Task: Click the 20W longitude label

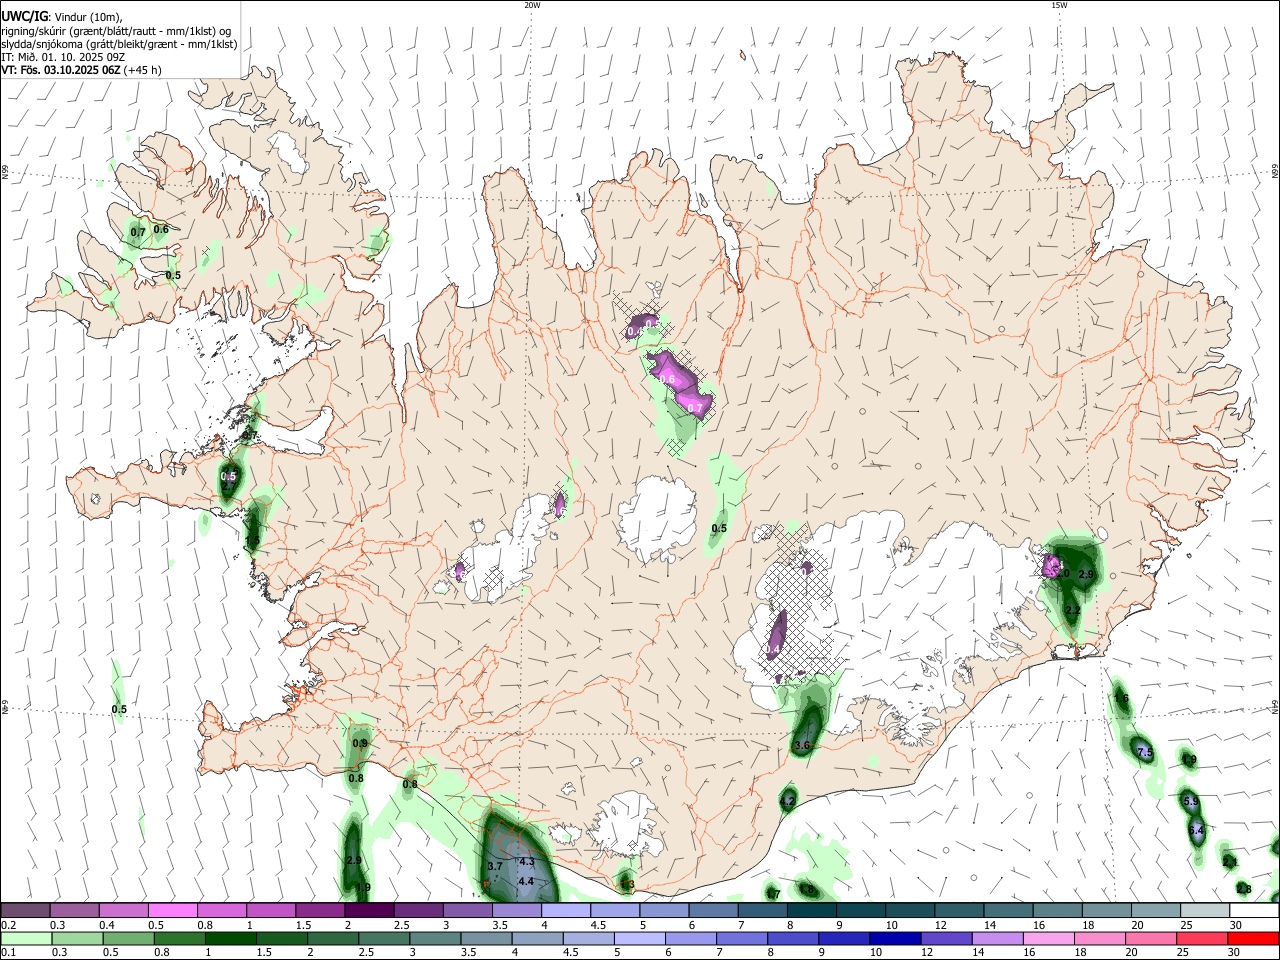Action: coord(532,5)
